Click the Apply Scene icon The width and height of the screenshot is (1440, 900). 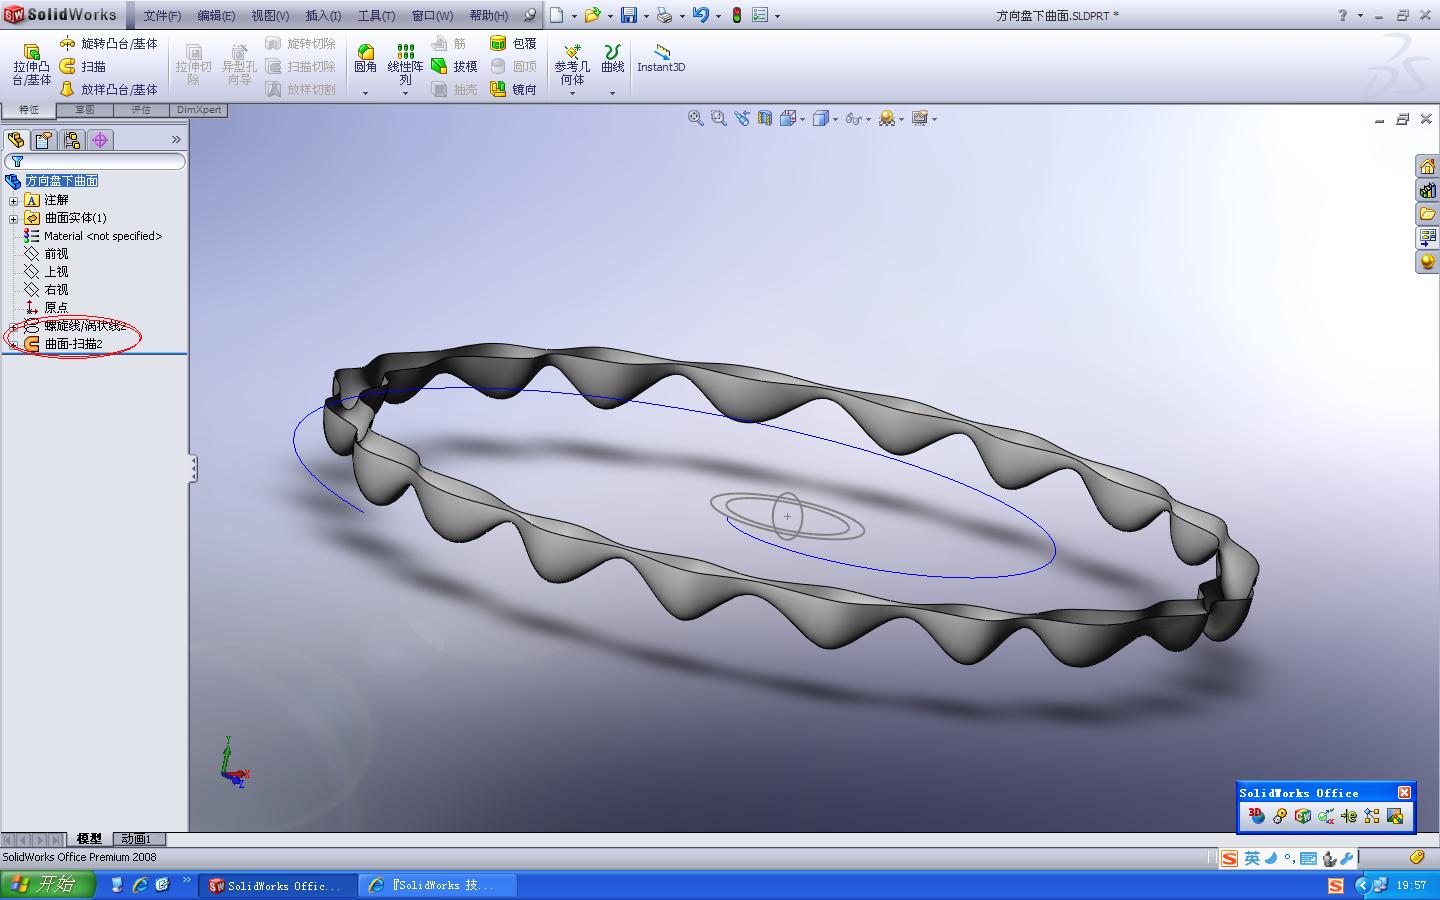click(886, 118)
